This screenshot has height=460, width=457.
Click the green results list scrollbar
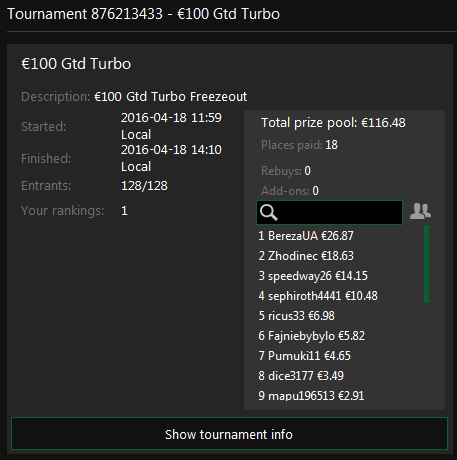pos(426,264)
